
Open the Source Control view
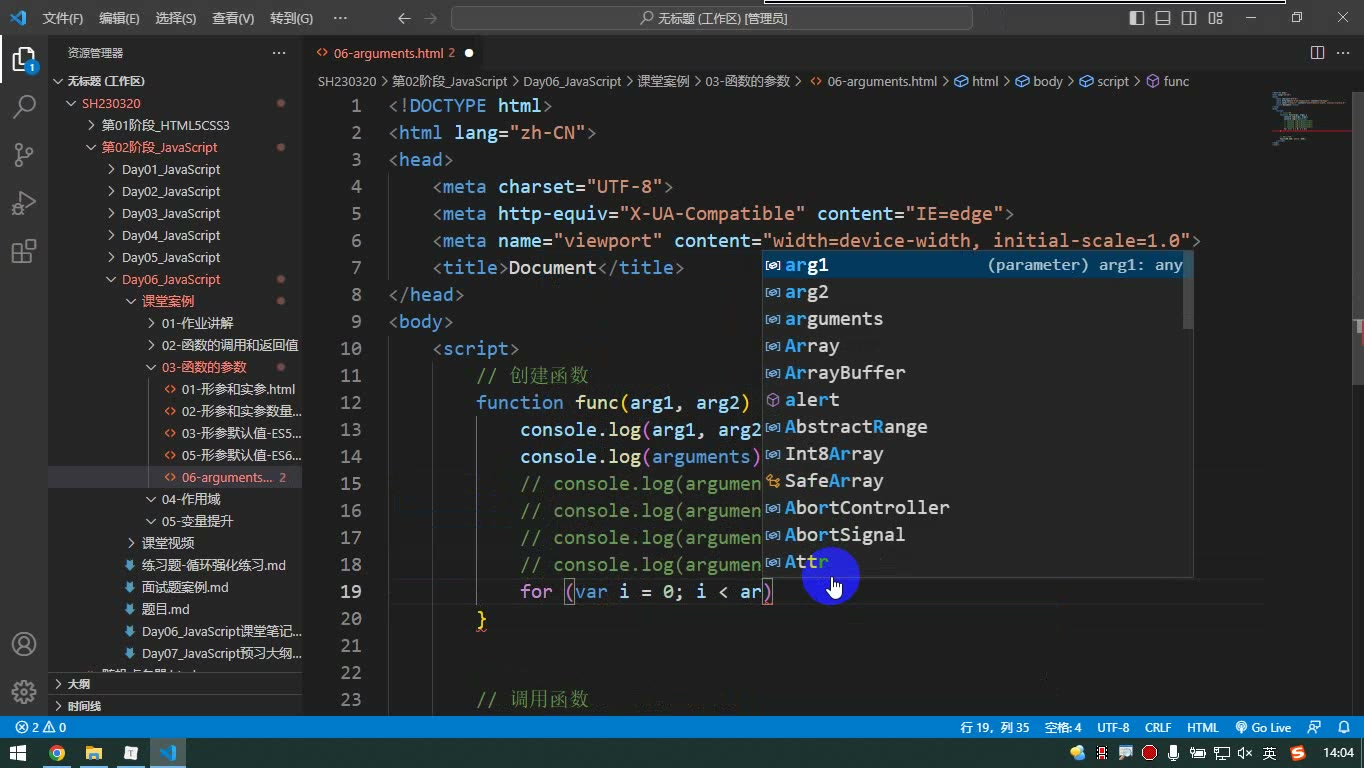pyautogui.click(x=24, y=154)
